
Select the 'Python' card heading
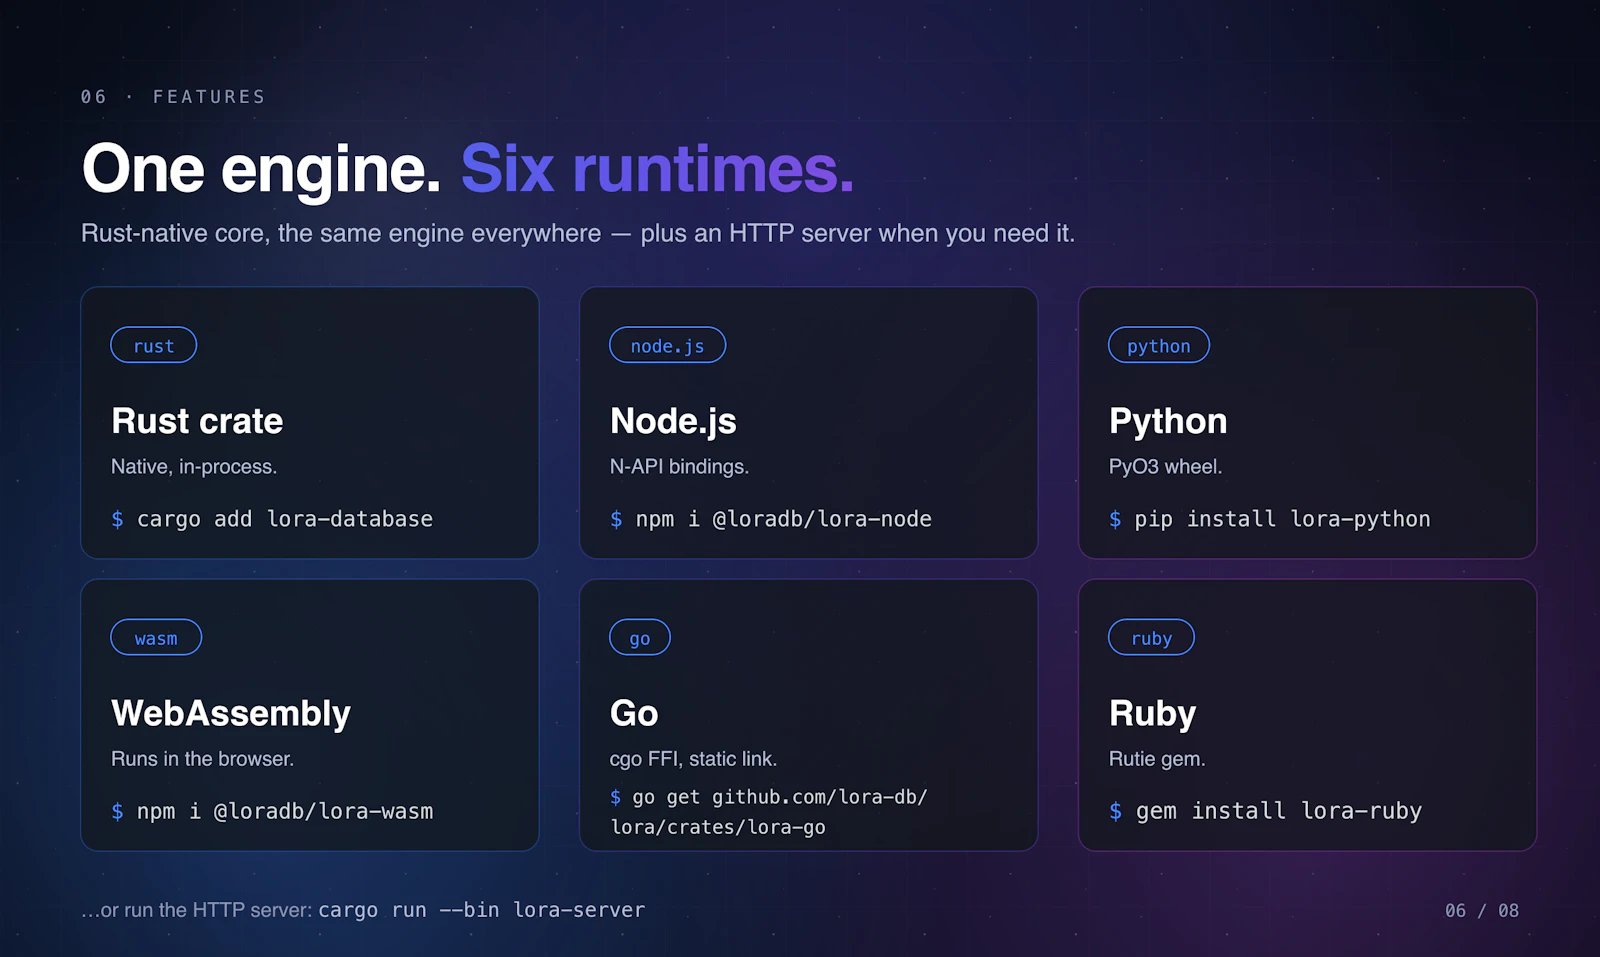[1168, 421]
